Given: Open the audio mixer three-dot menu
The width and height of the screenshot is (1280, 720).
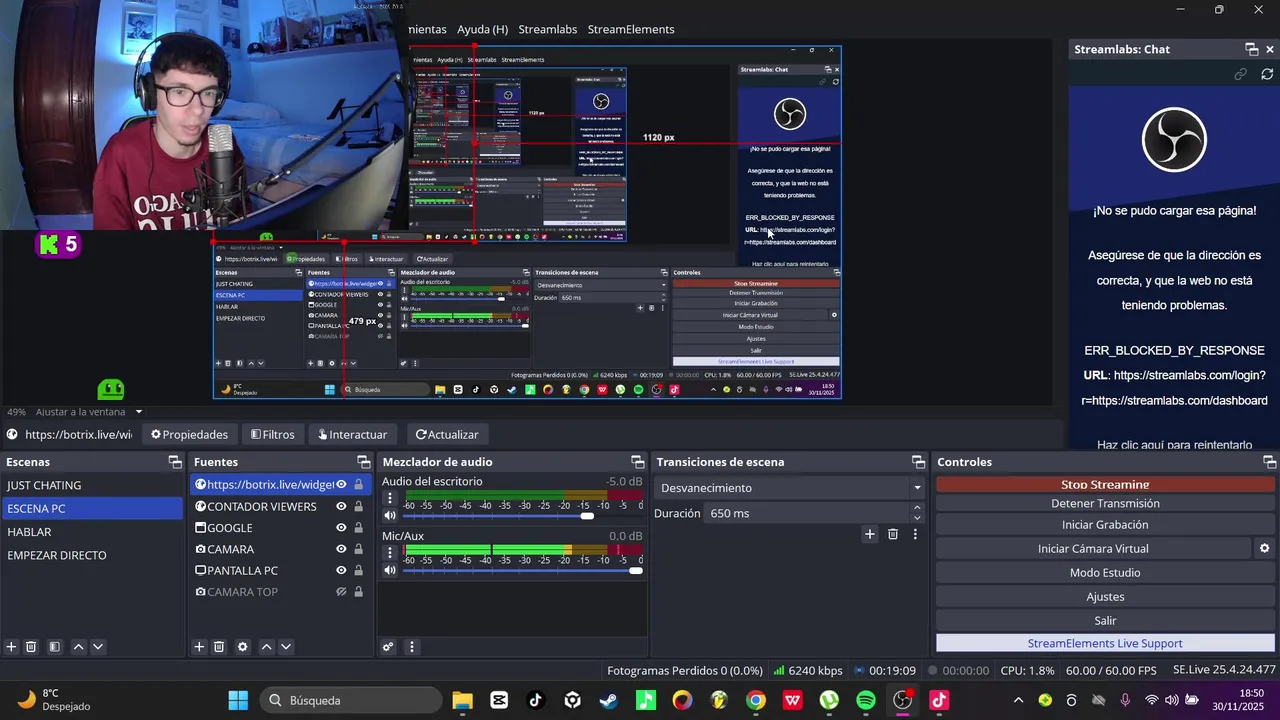Looking at the screenshot, I should tap(411, 647).
